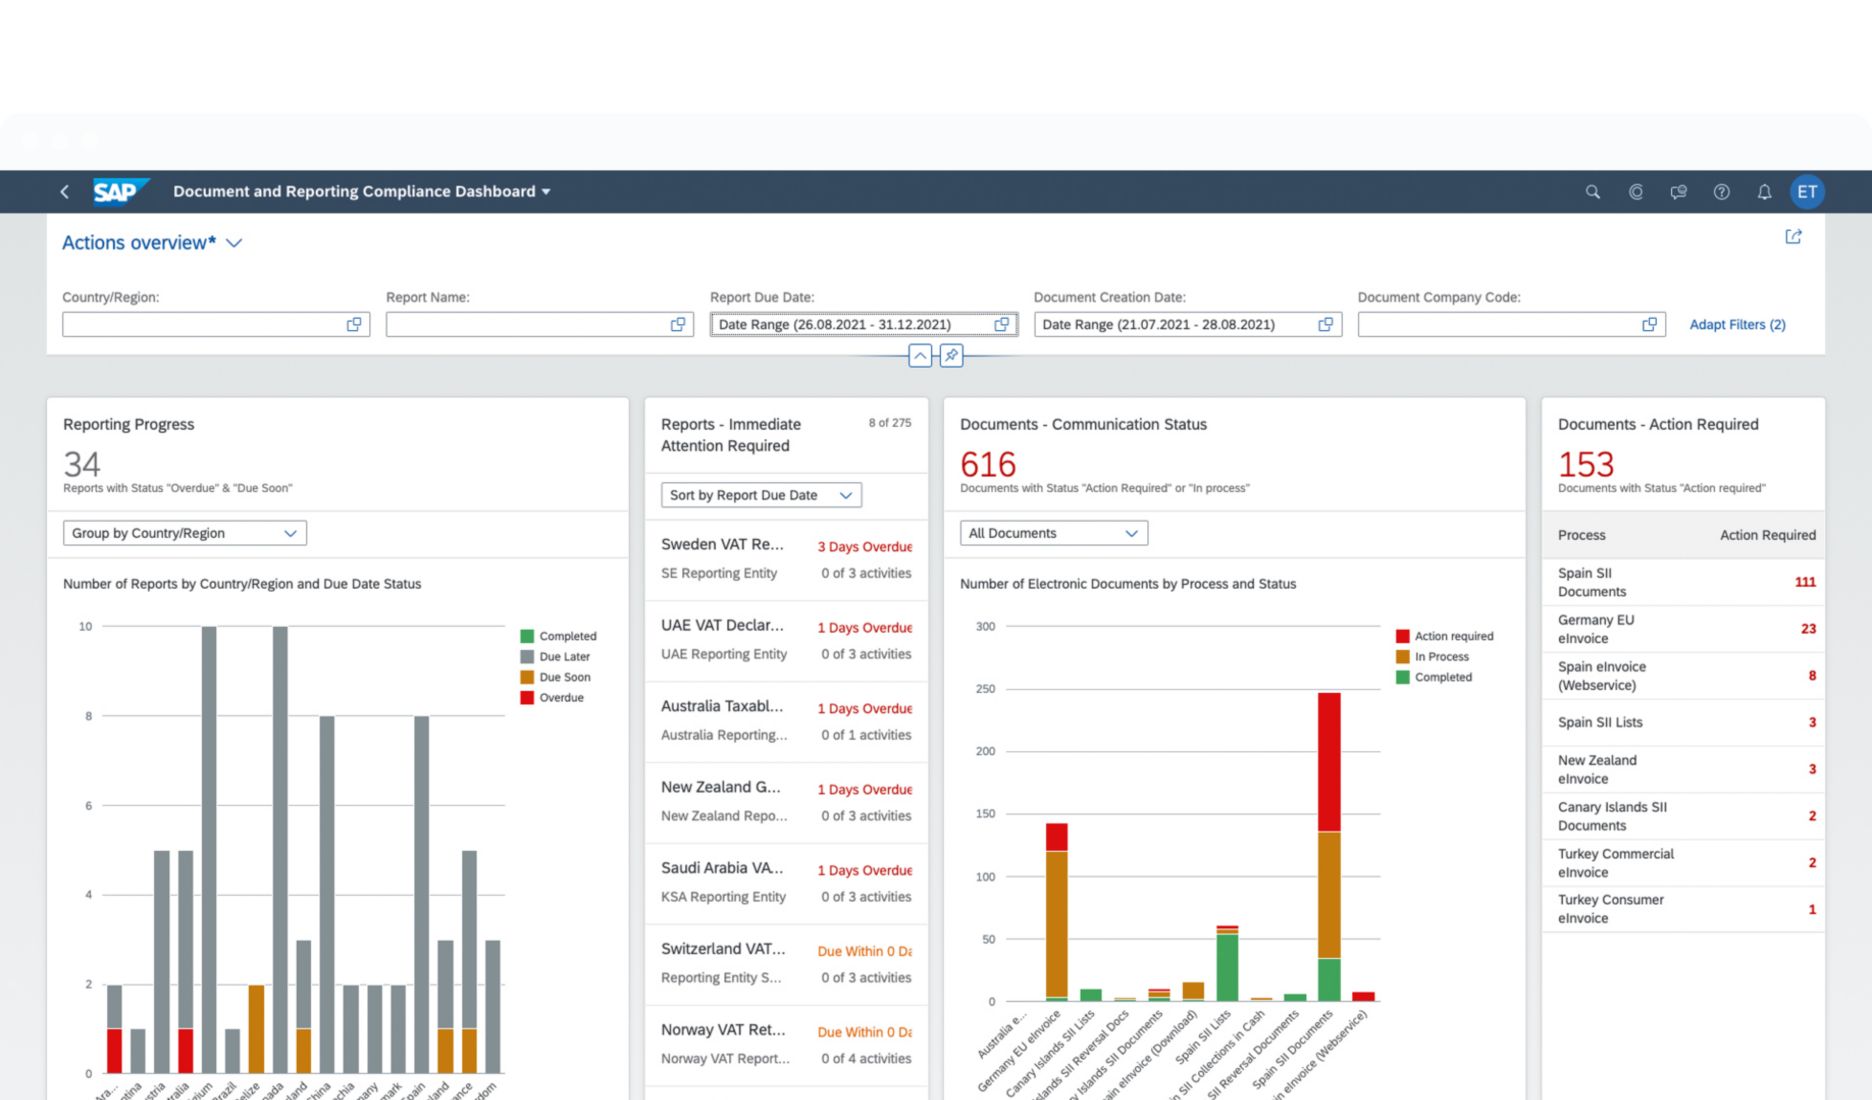Open the Actions overview view selector
This screenshot has width=1872, height=1100.
pos(234,243)
